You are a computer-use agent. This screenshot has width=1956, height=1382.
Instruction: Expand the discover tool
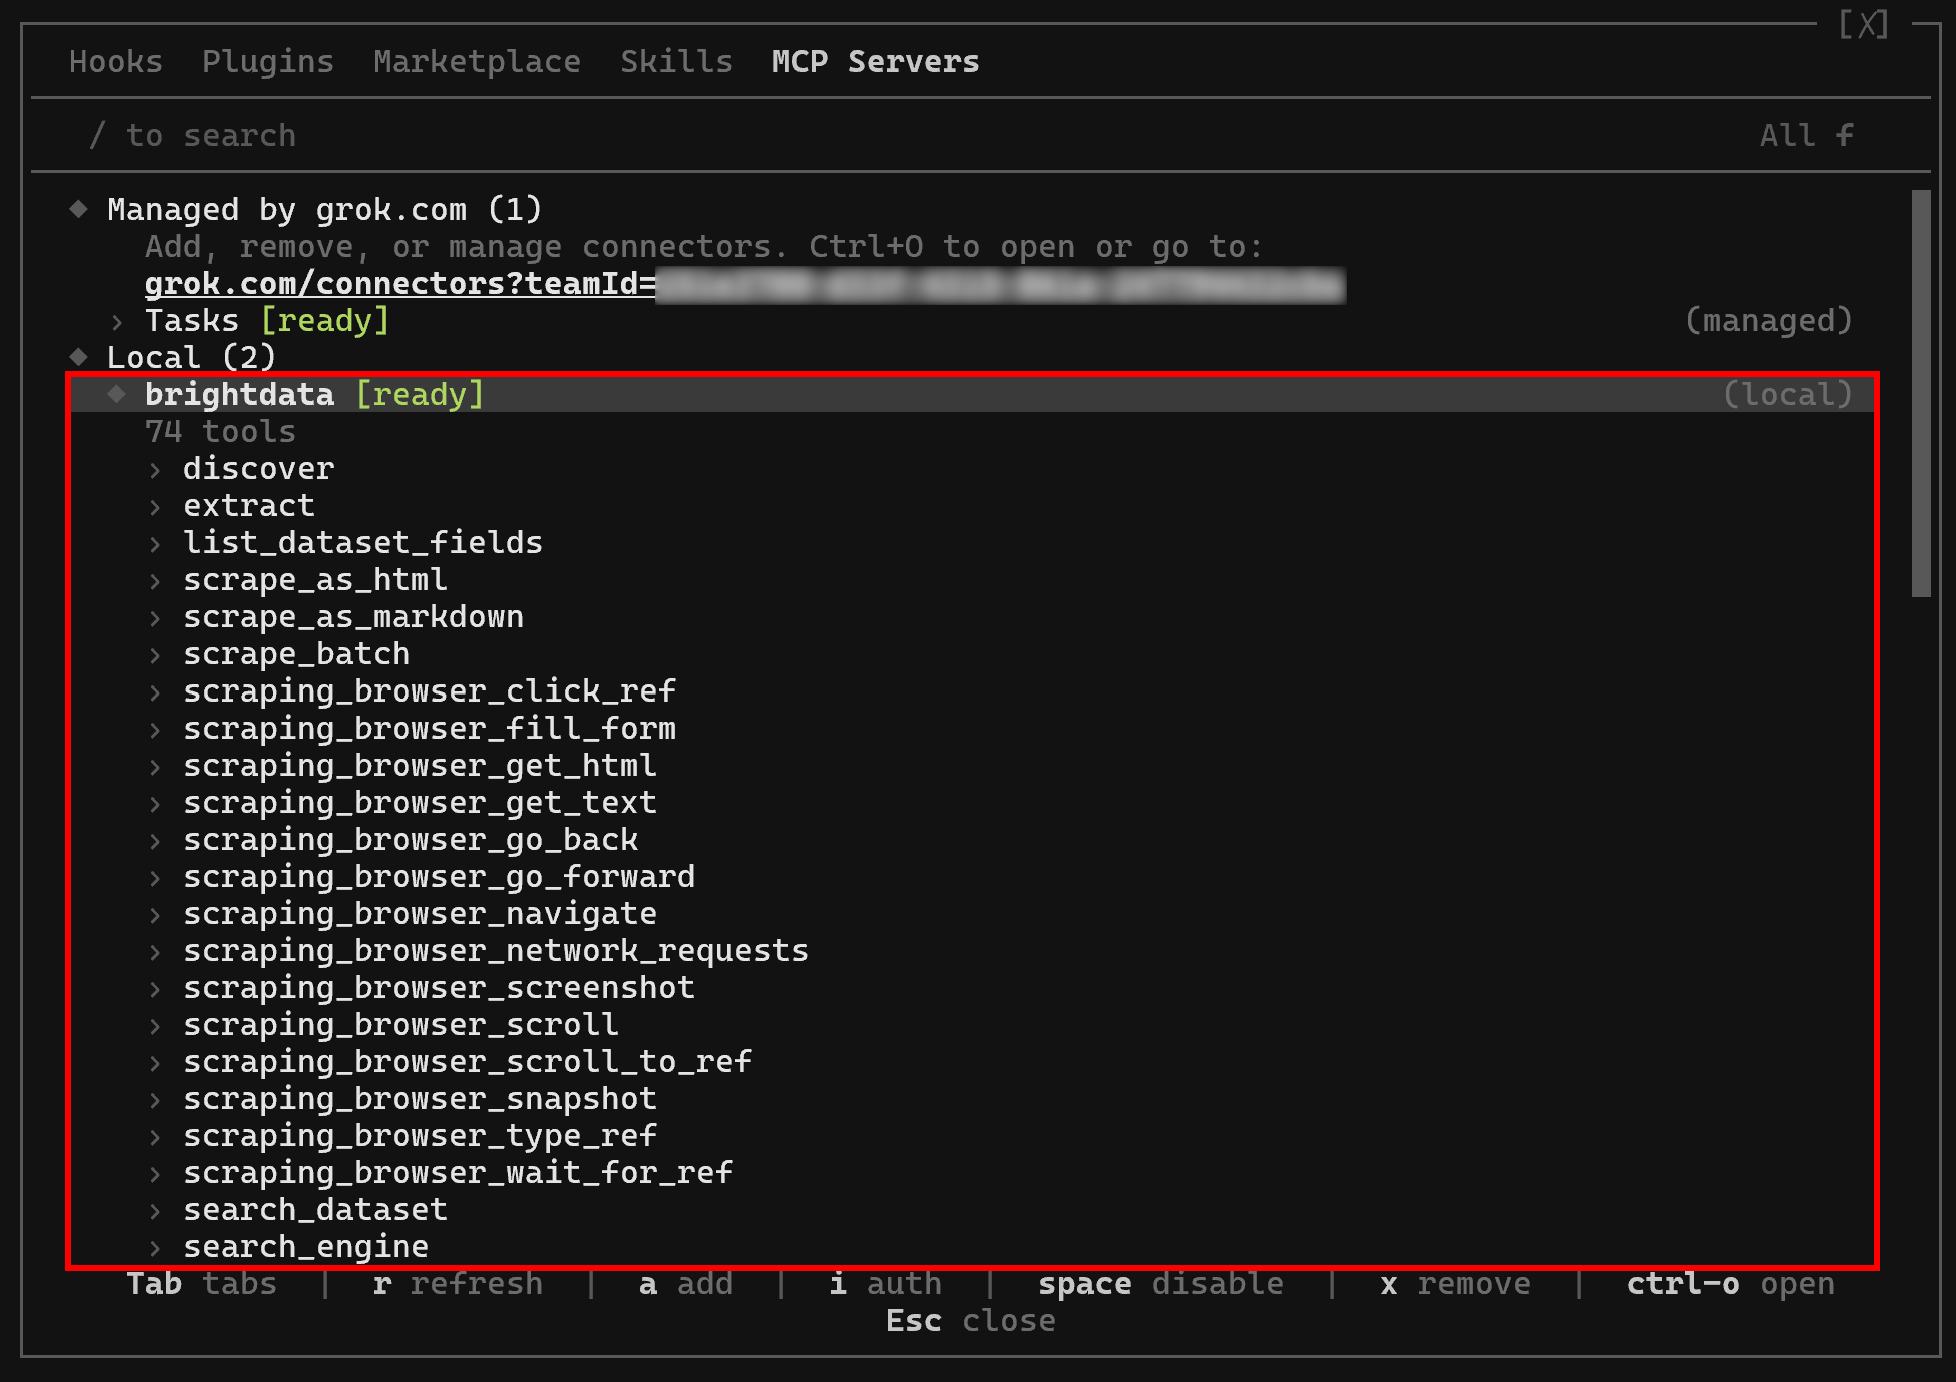click(x=155, y=470)
